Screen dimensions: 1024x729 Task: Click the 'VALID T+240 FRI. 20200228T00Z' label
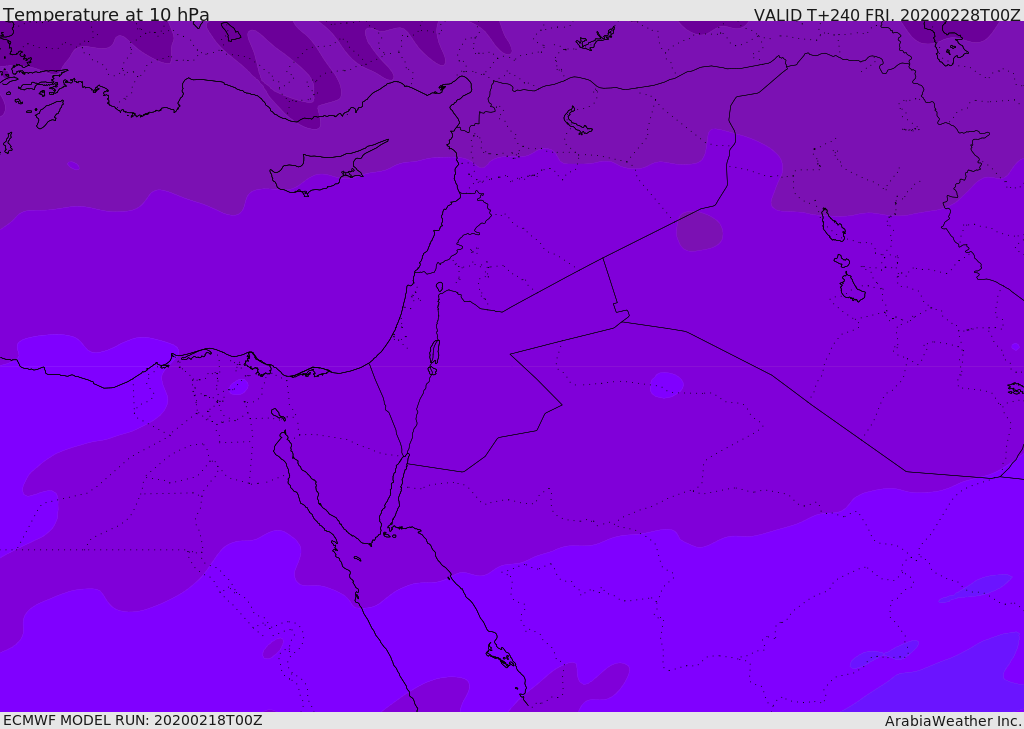click(887, 14)
